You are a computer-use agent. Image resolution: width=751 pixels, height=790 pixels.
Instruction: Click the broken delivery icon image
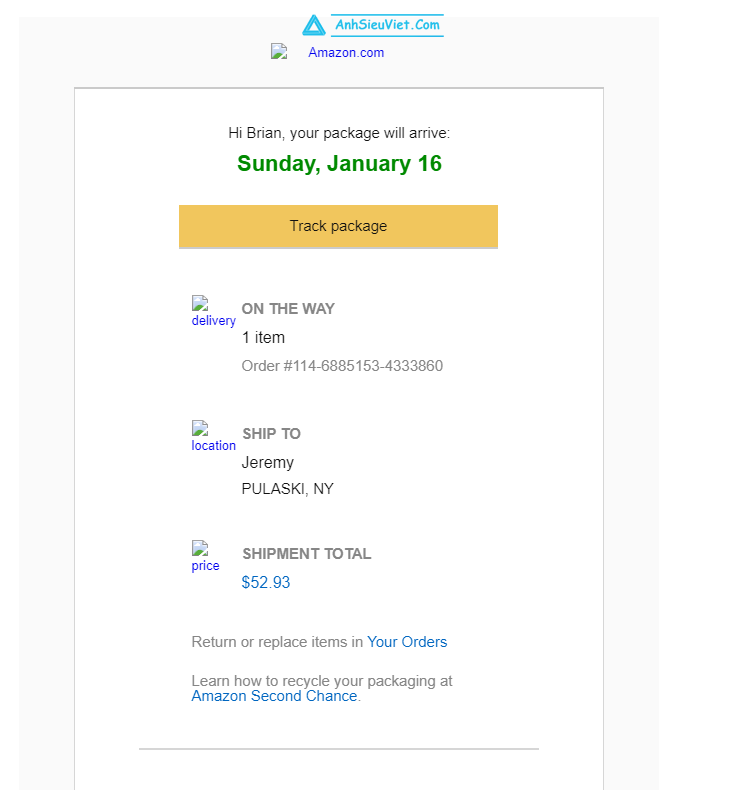pyautogui.click(x=200, y=303)
